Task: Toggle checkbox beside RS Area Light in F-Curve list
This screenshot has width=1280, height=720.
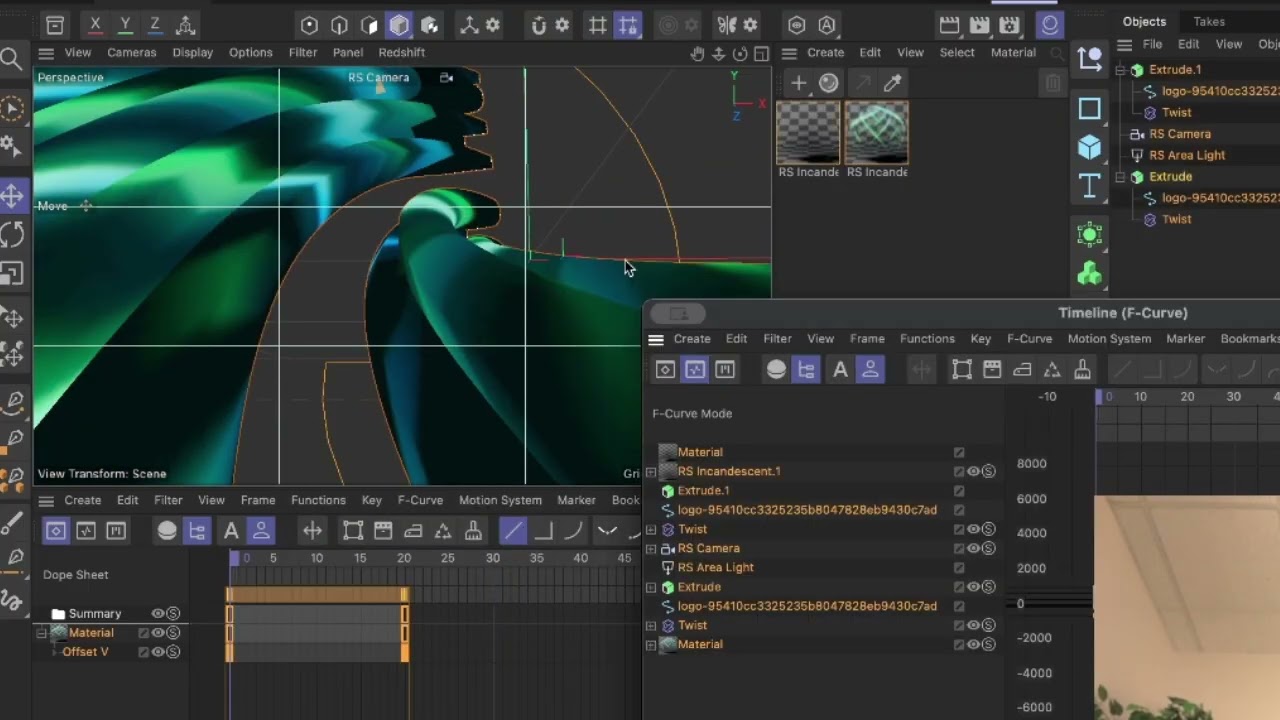Action: coord(959,567)
